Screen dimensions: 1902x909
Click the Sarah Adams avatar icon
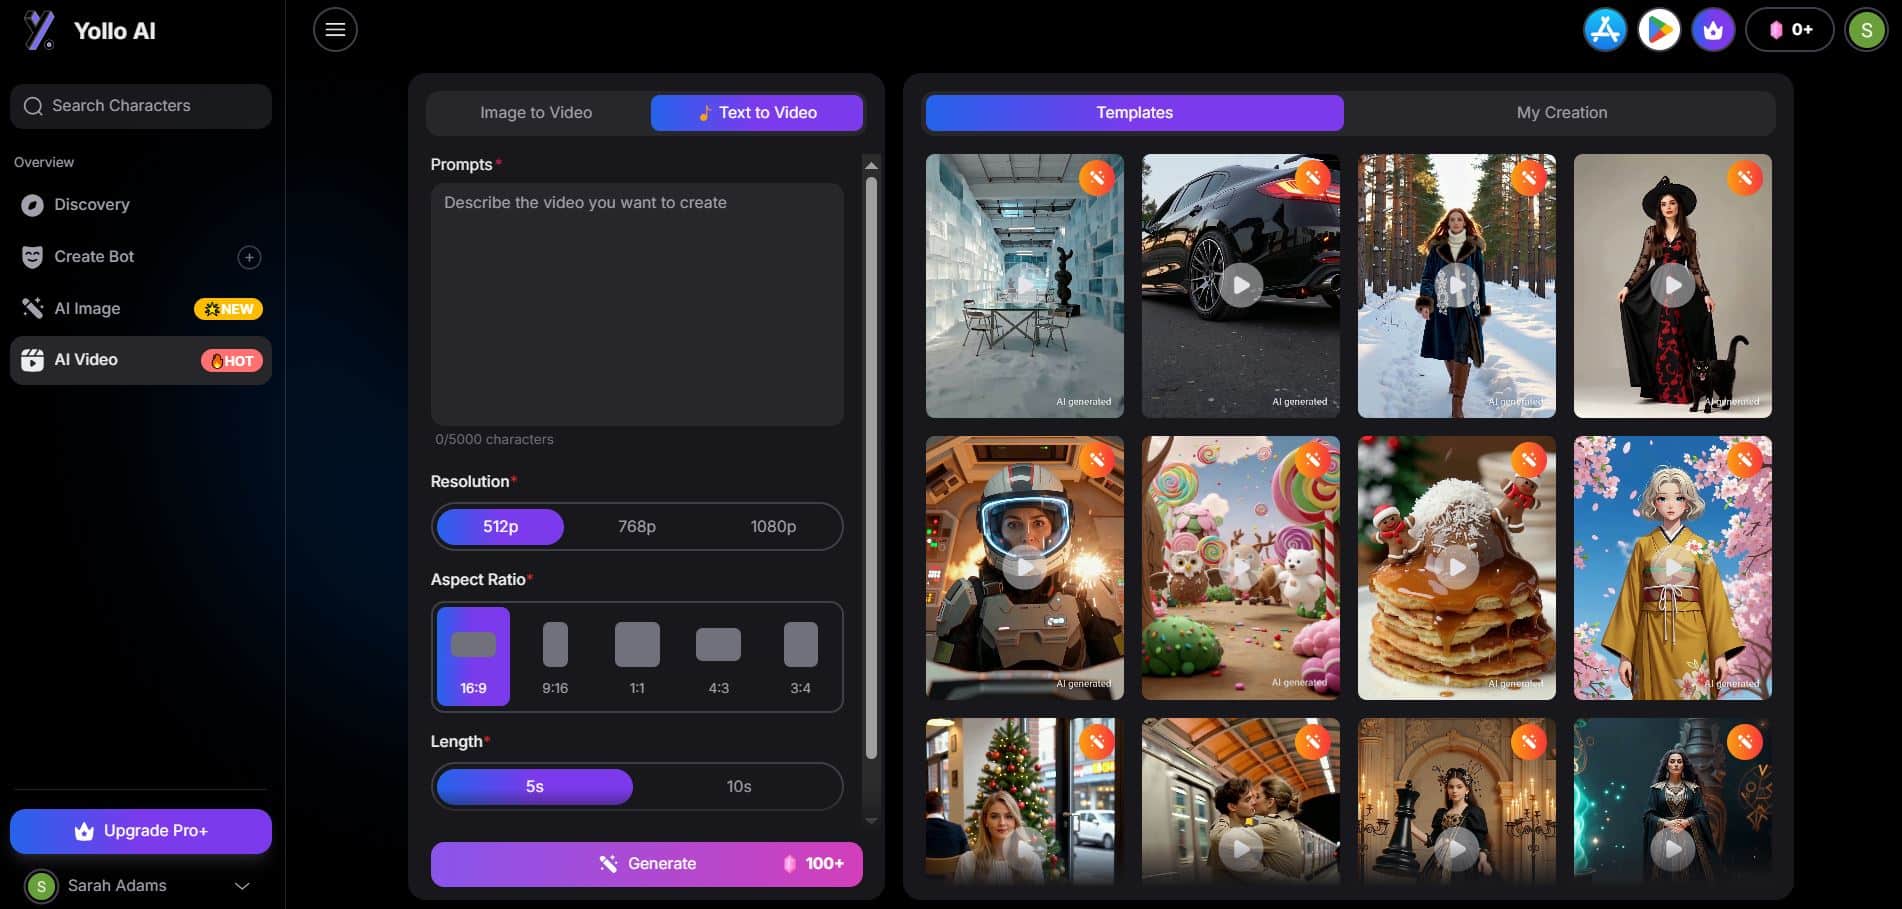click(41, 886)
